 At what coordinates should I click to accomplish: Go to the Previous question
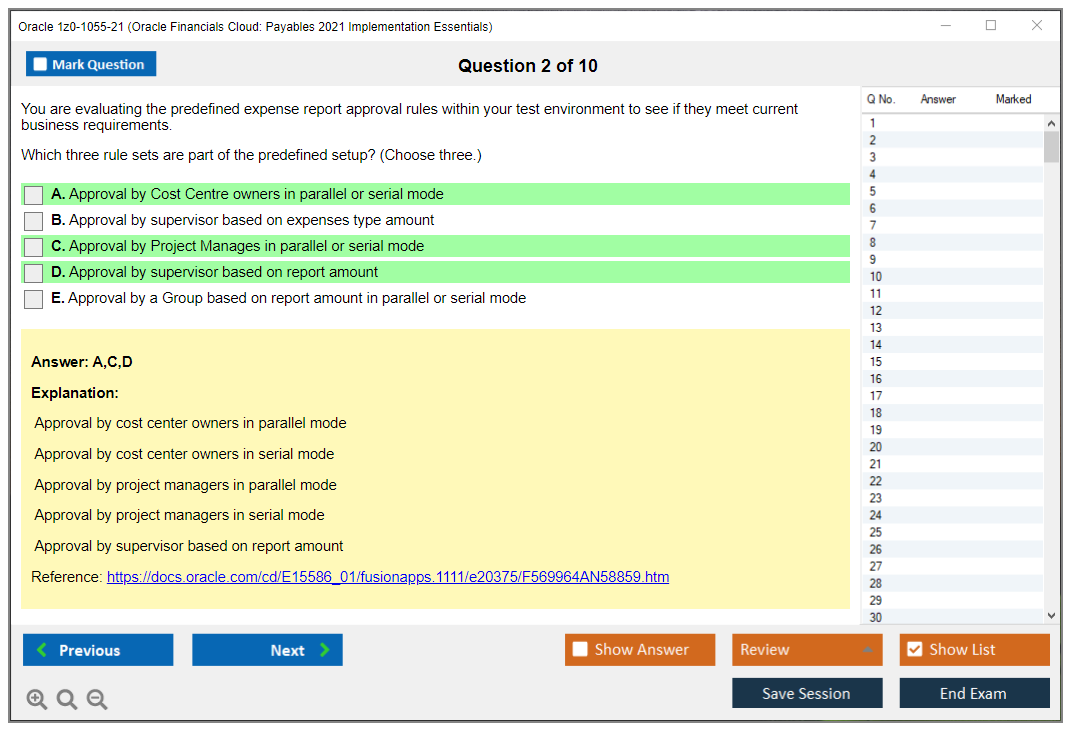98,649
